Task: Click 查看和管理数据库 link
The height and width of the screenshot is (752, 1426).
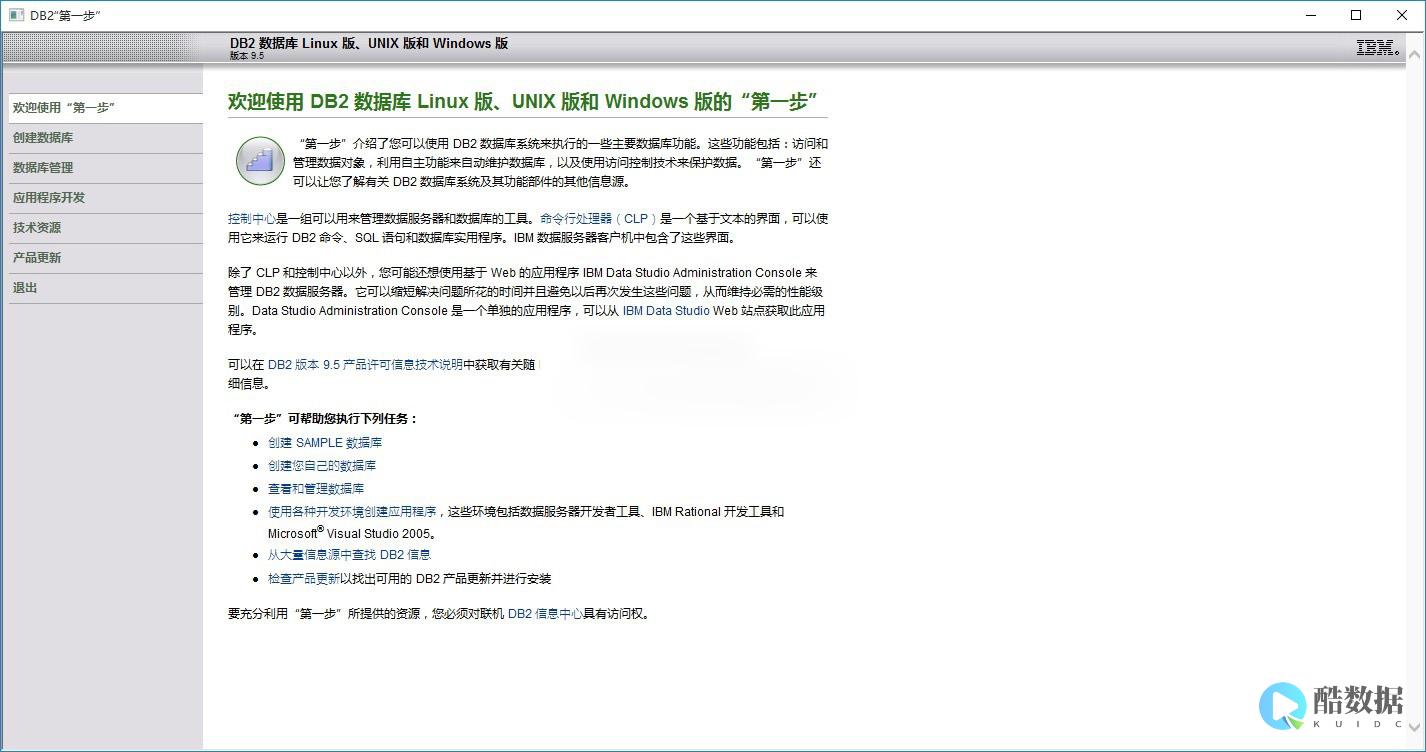Action: pyautogui.click(x=316, y=489)
